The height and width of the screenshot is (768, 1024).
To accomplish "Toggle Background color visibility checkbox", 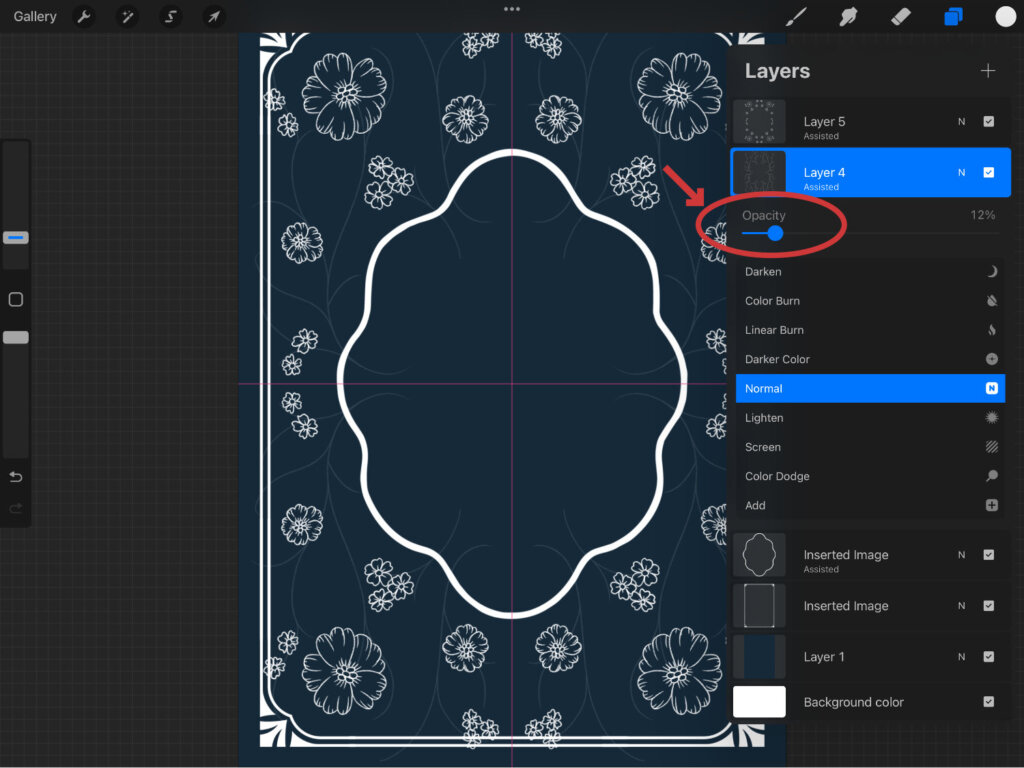I will click(x=988, y=702).
